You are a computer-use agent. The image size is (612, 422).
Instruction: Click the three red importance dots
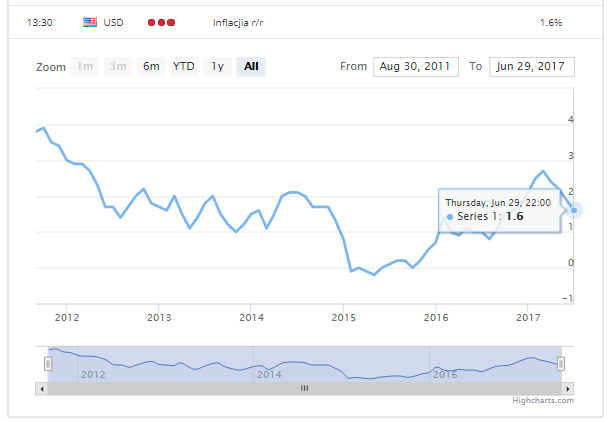click(161, 23)
